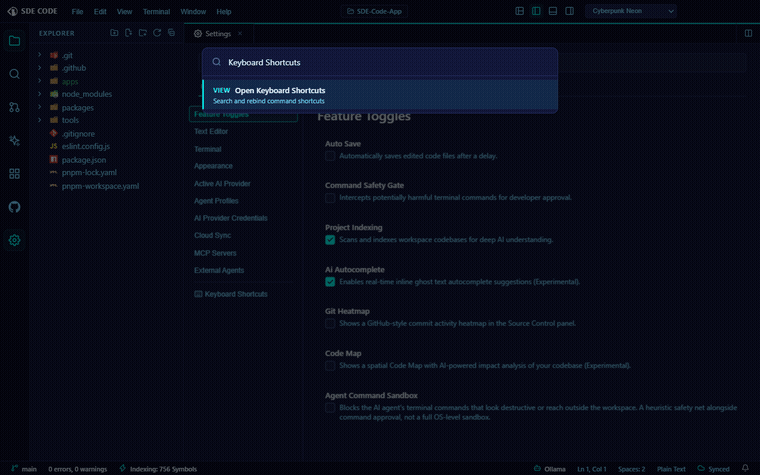Image resolution: width=760 pixels, height=475 pixels.
Task: Expand the .github folder
Action: pyautogui.click(x=40, y=68)
